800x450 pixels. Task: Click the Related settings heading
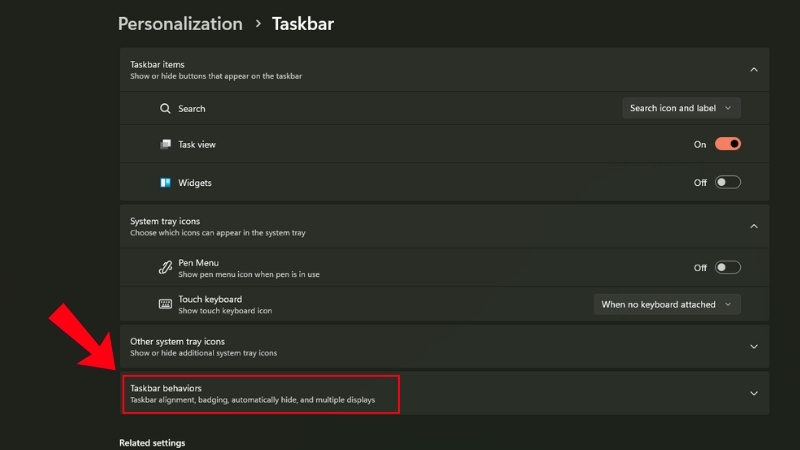coord(152,443)
